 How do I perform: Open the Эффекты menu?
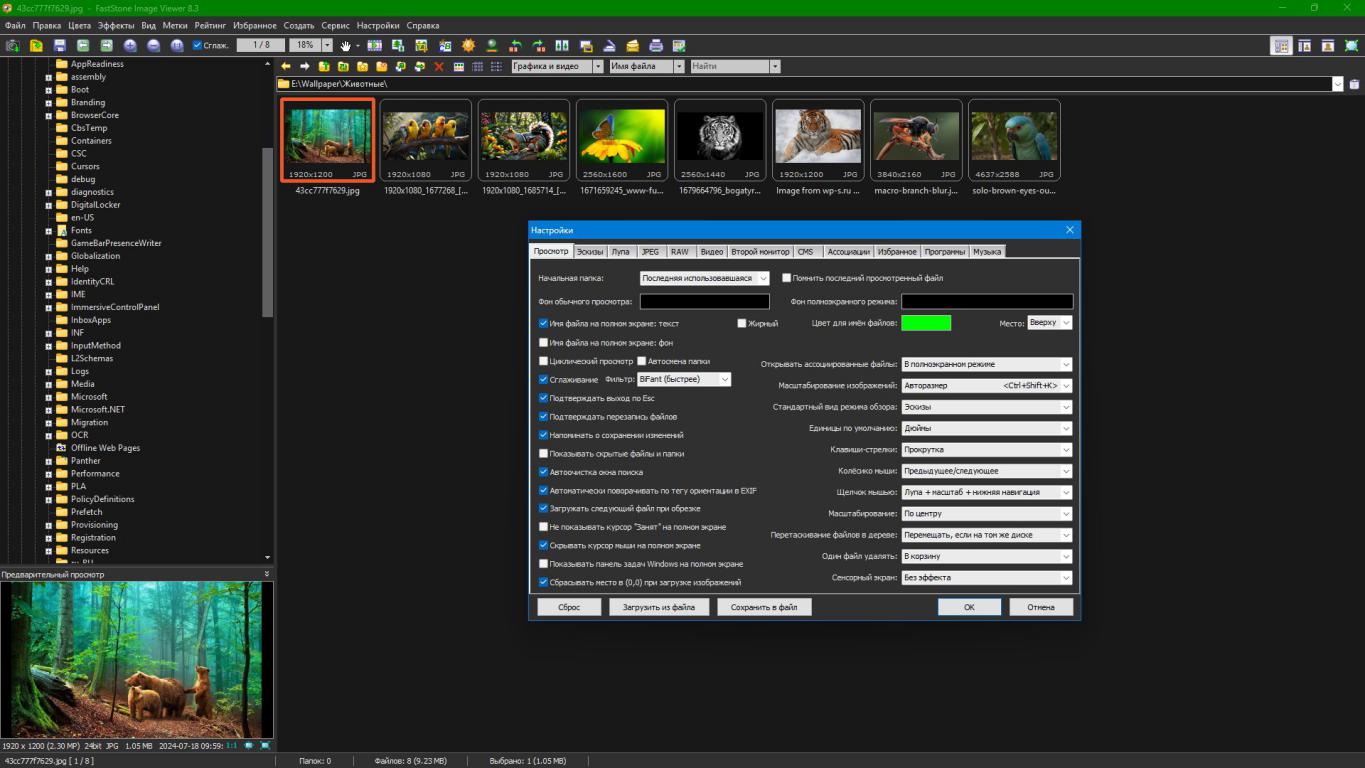[x=116, y=25]
